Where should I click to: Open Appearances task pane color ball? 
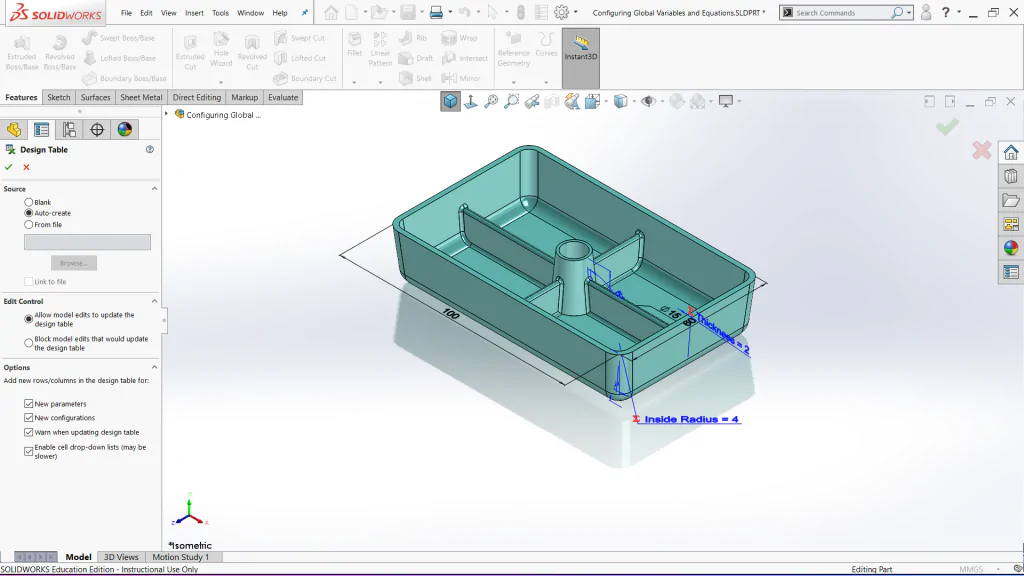[1011, 248]
